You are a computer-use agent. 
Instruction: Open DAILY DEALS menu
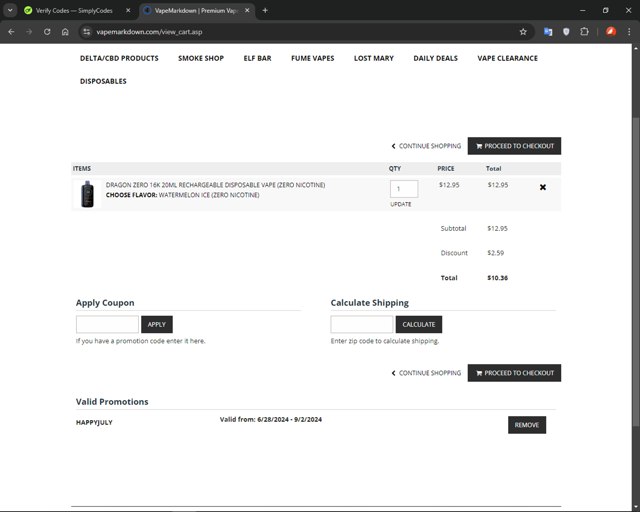(x=436, y=58)
